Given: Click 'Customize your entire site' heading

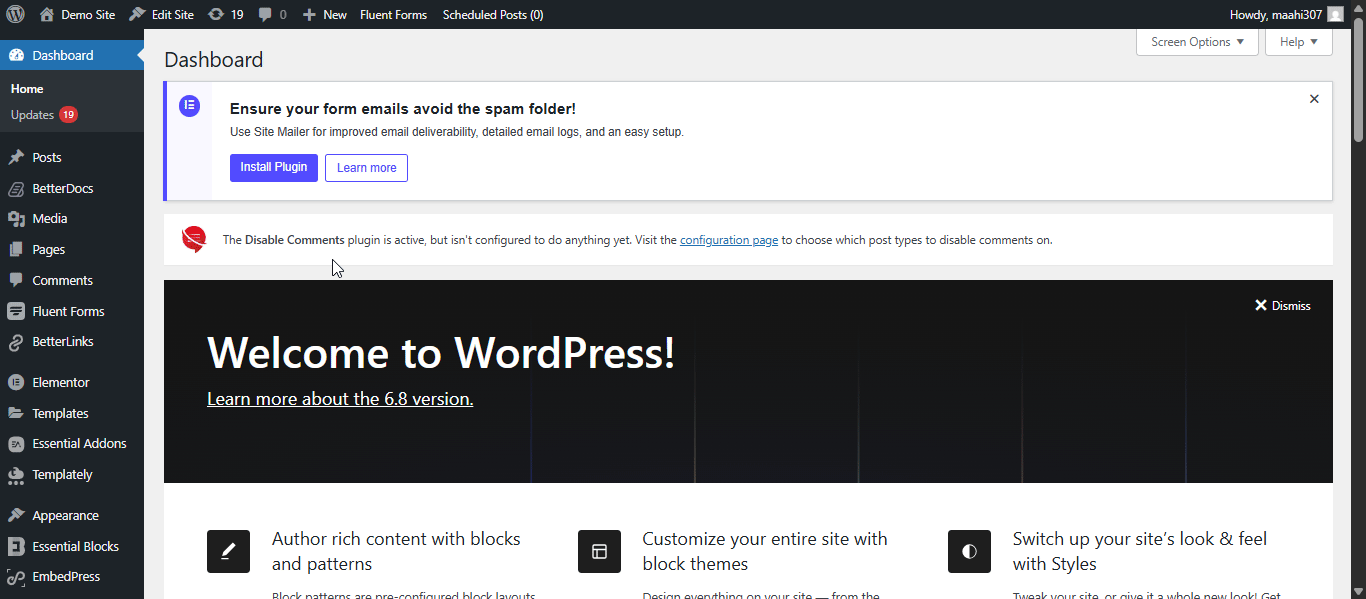Looking at the screenshot, I should click(765, 551).
